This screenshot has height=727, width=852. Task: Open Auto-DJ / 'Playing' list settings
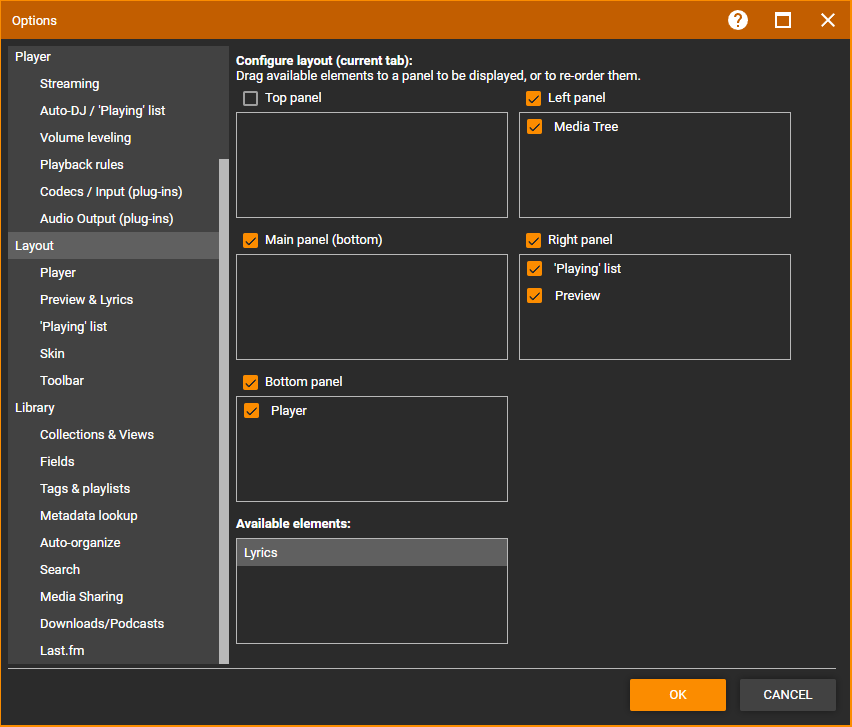pos(114,110)
